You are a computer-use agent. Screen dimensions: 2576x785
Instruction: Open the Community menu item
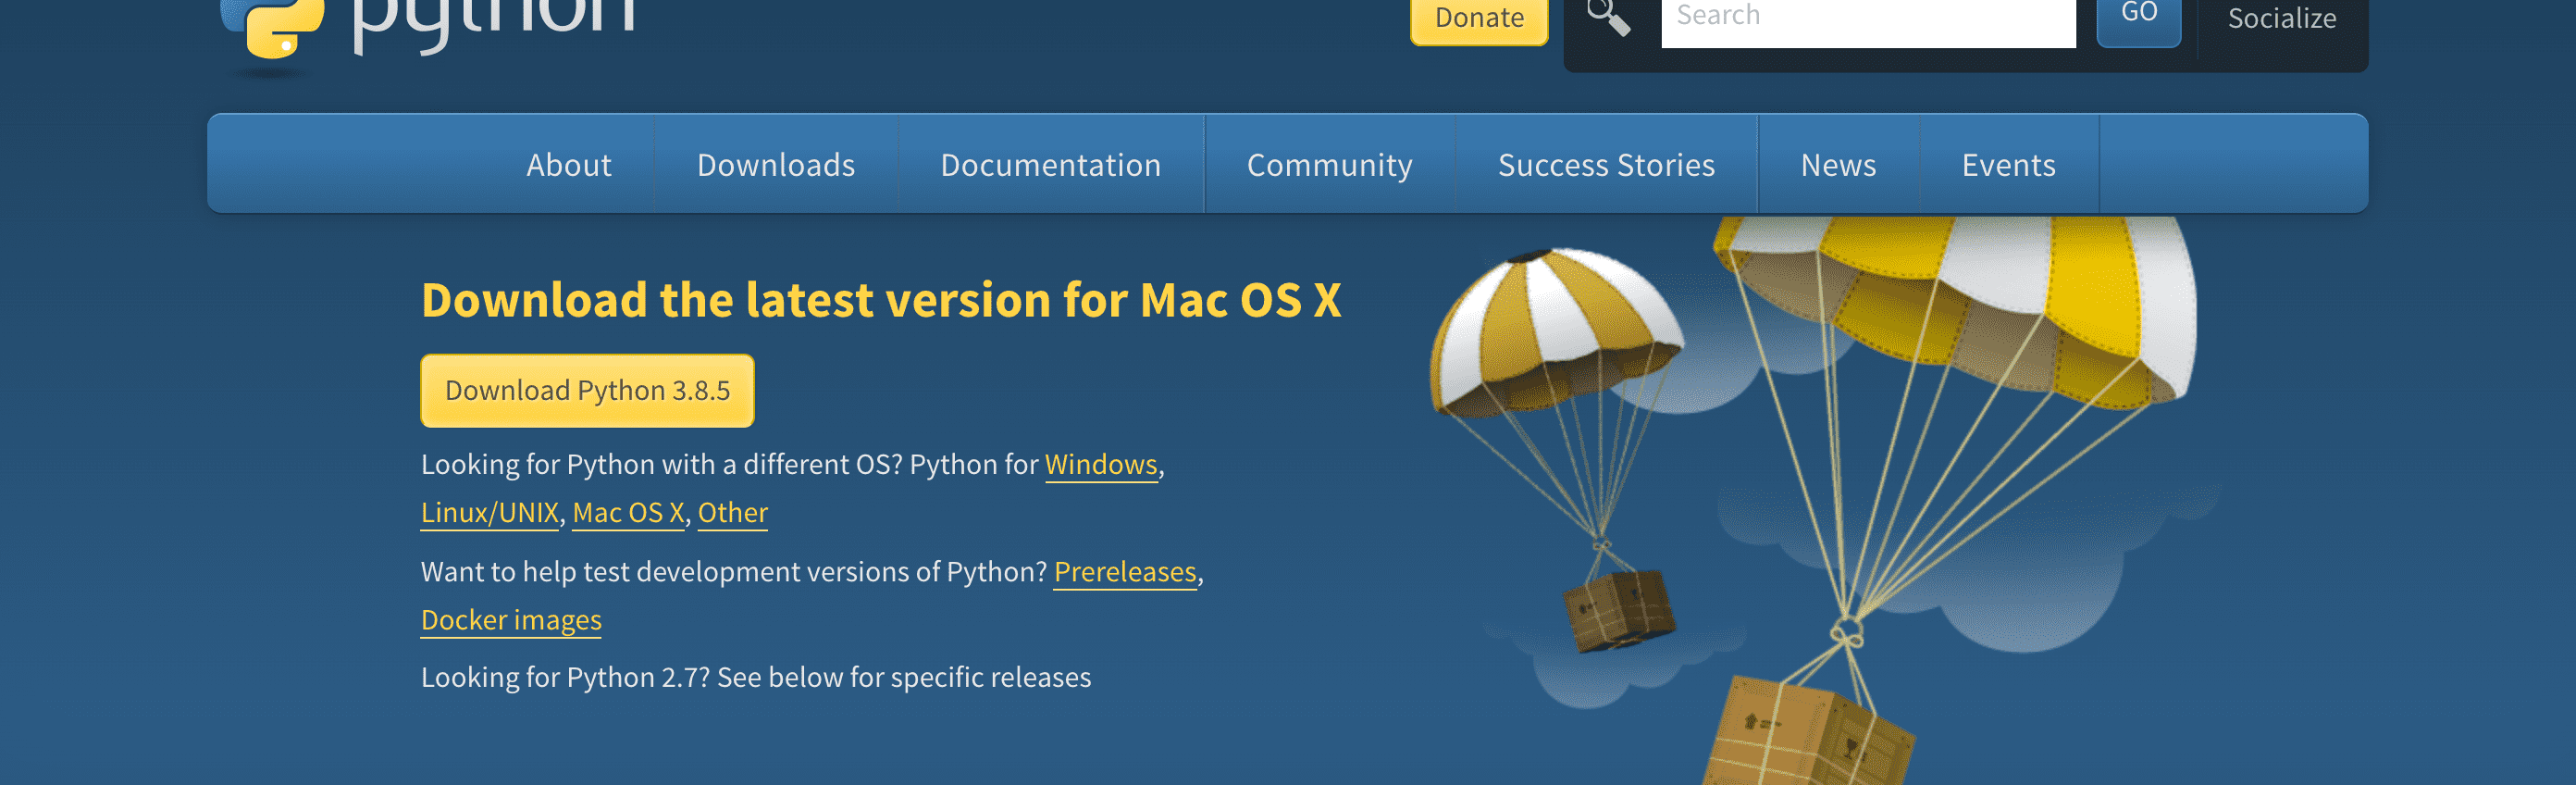(1329, 164)
